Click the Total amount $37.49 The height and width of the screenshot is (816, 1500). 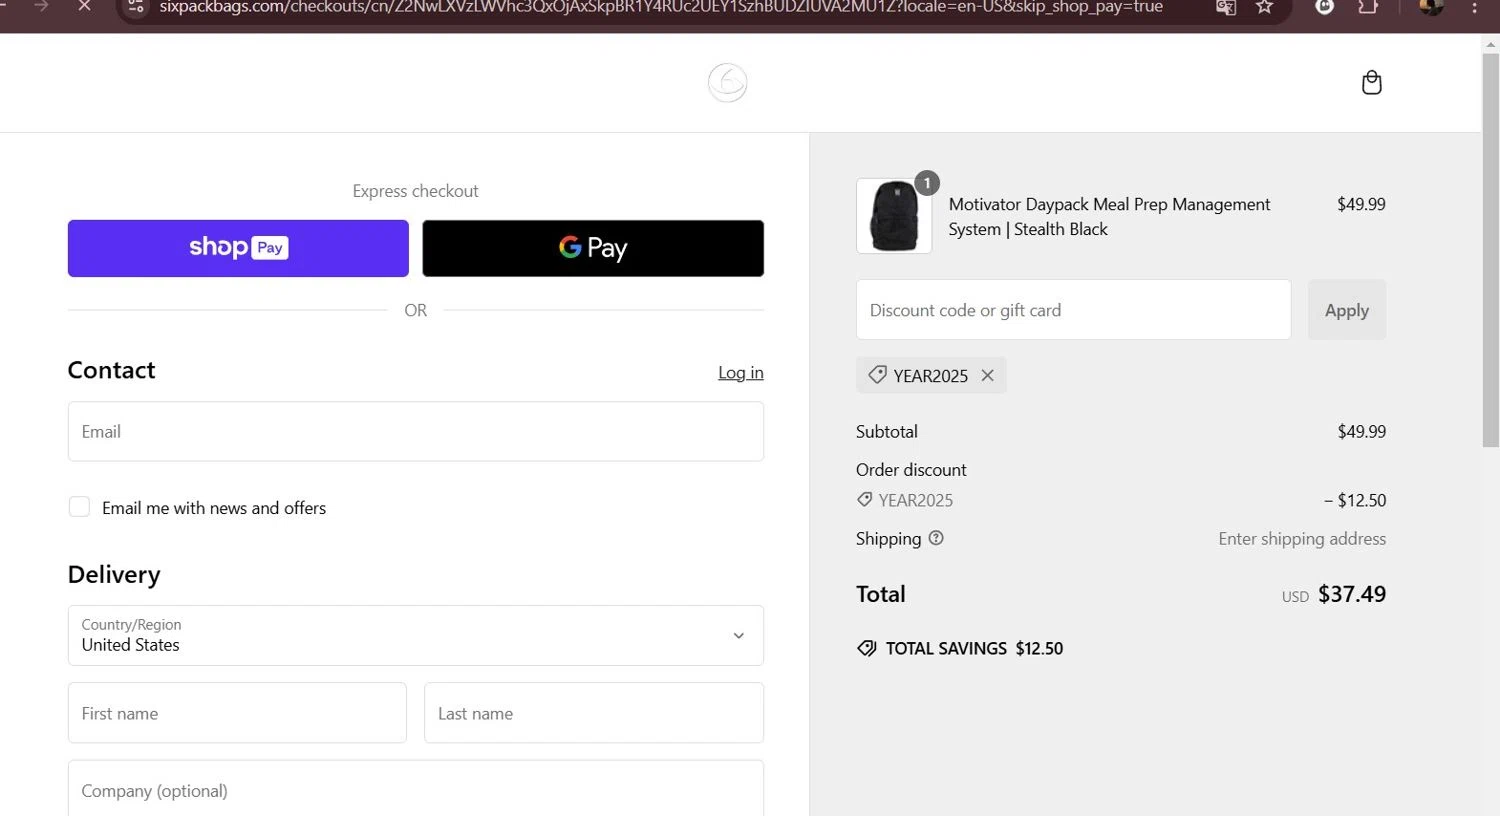tap(1352, 594)
